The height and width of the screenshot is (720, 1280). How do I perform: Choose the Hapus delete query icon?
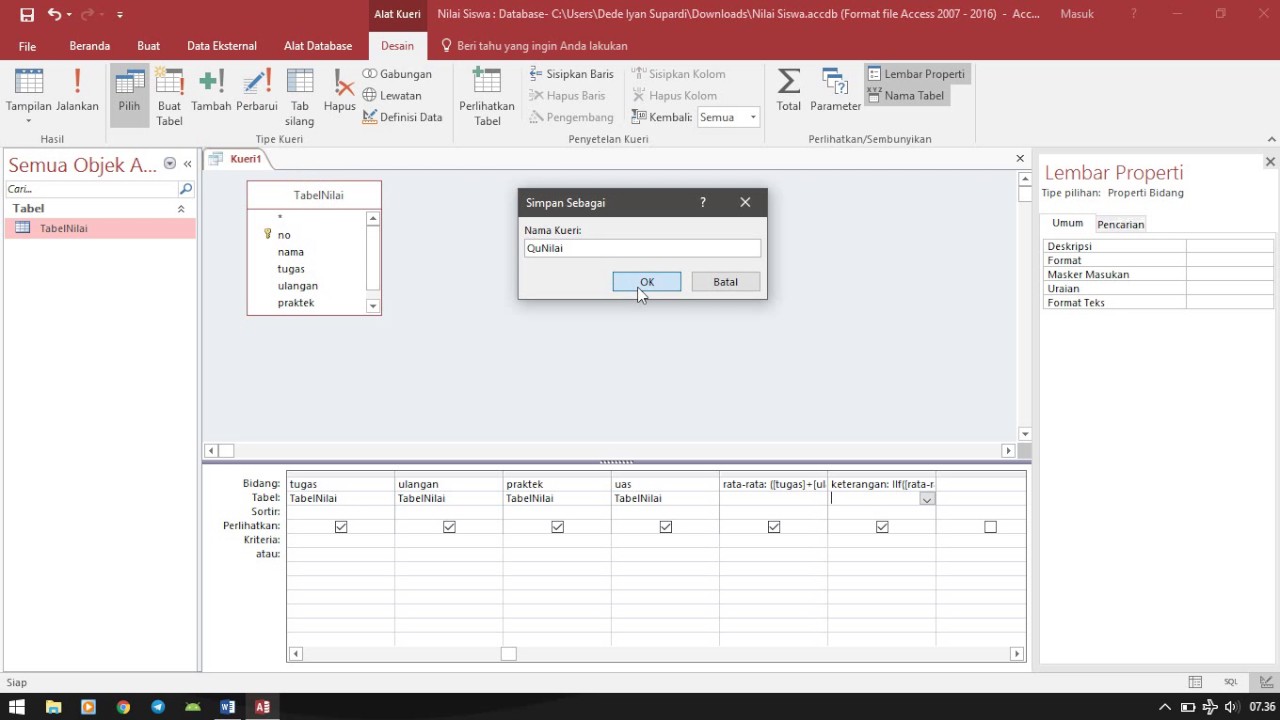coord(340,92)
